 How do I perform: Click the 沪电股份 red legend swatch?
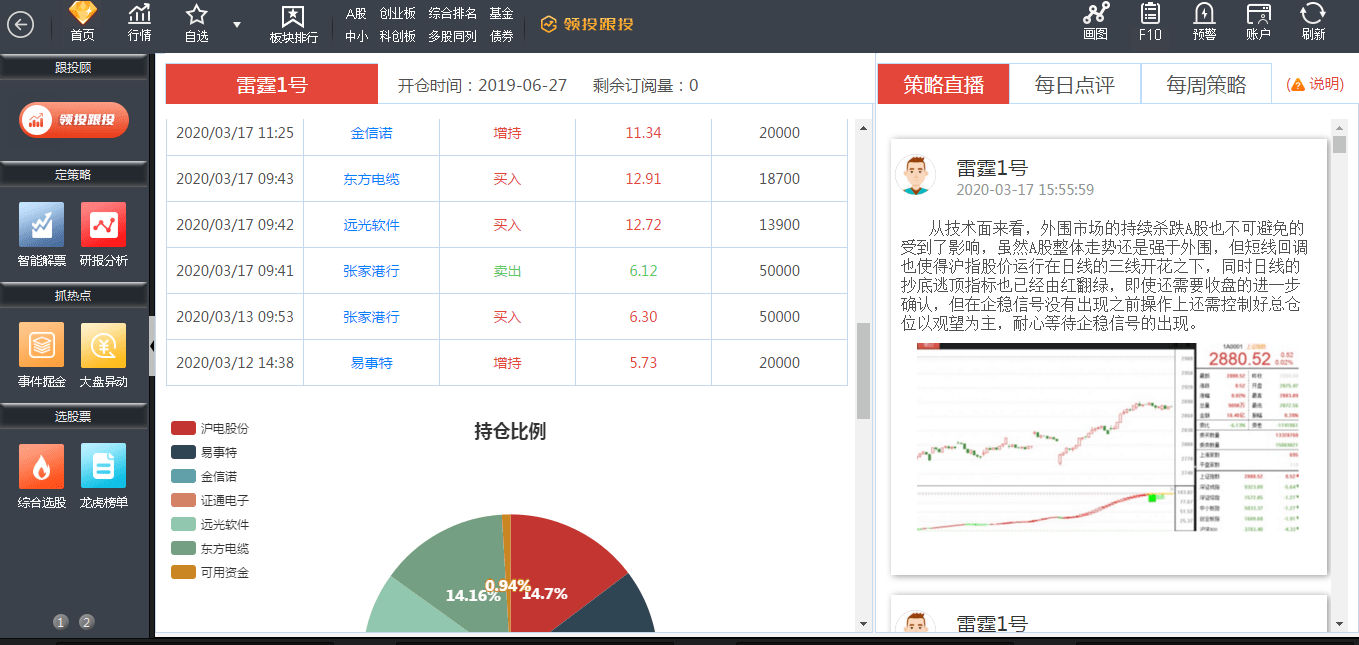(183, 428)
